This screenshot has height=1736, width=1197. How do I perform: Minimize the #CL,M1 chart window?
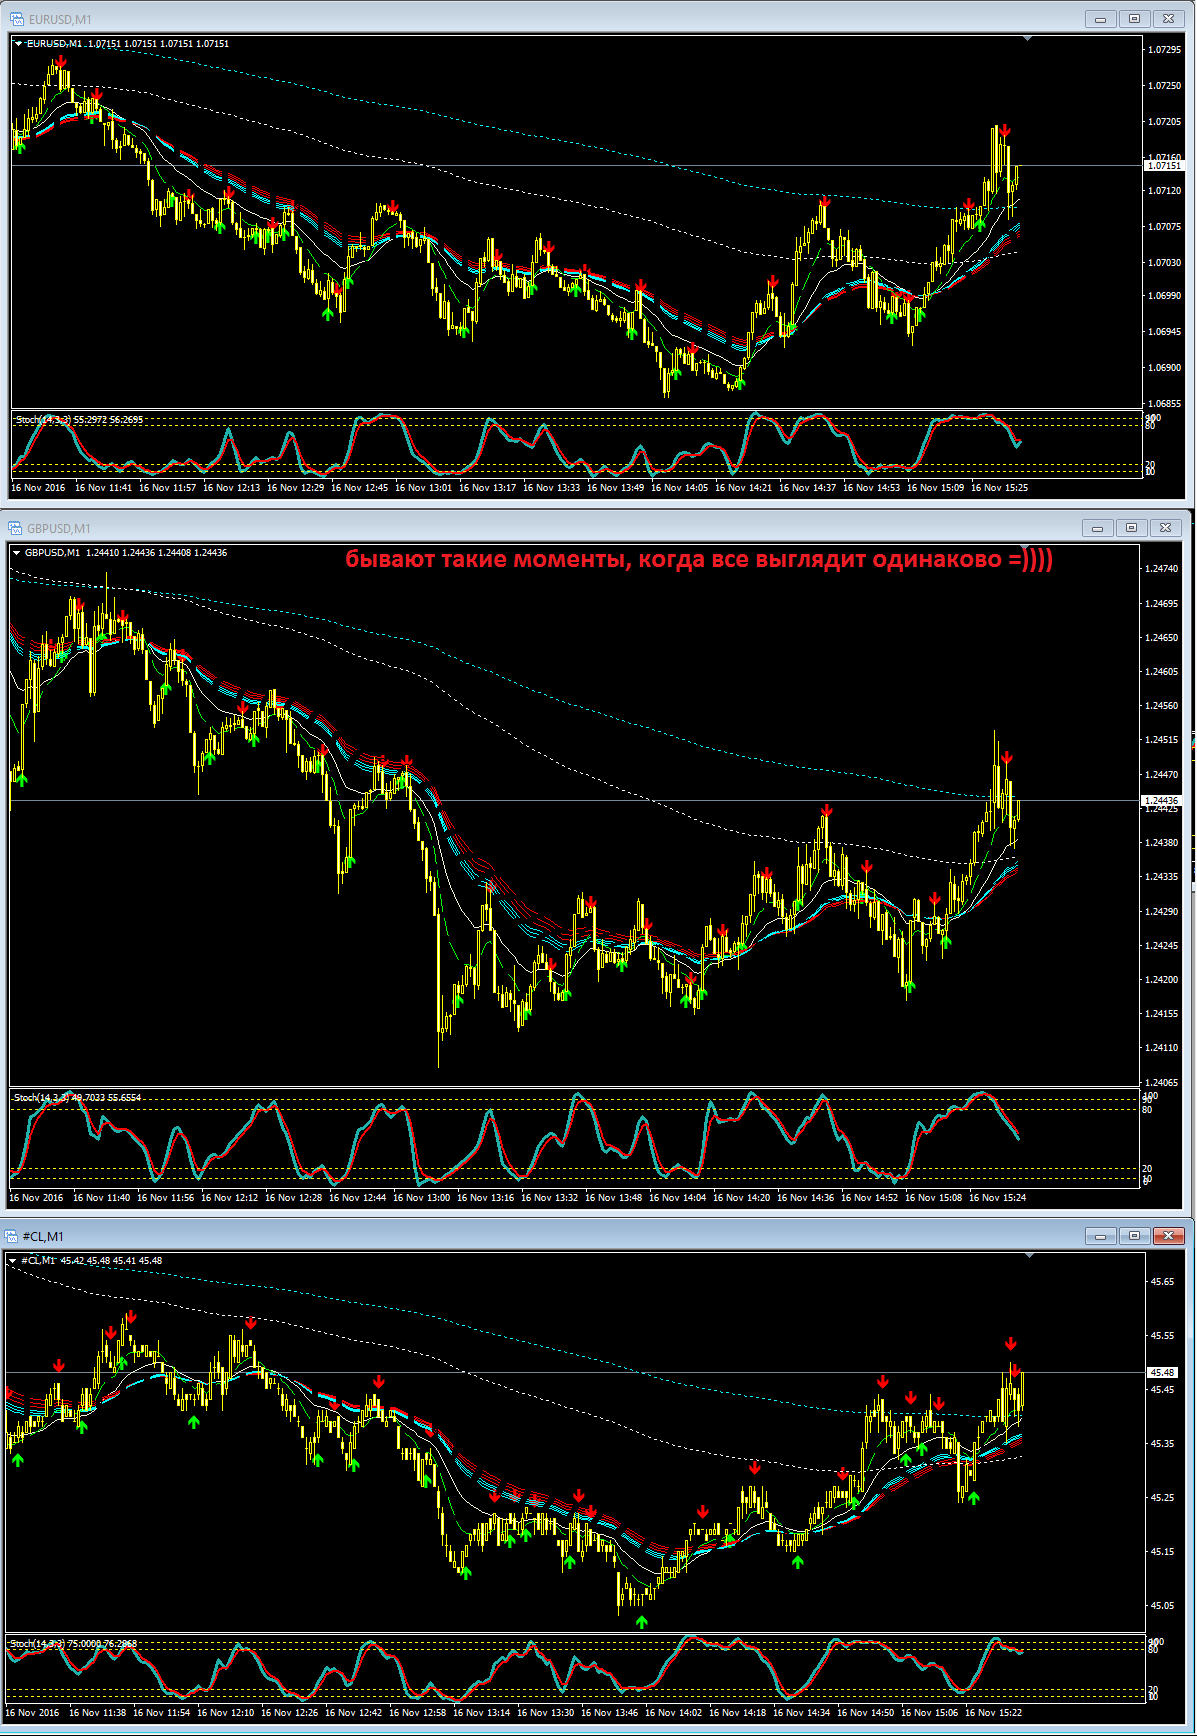pyautogui.click(x=1102, y=1236)
